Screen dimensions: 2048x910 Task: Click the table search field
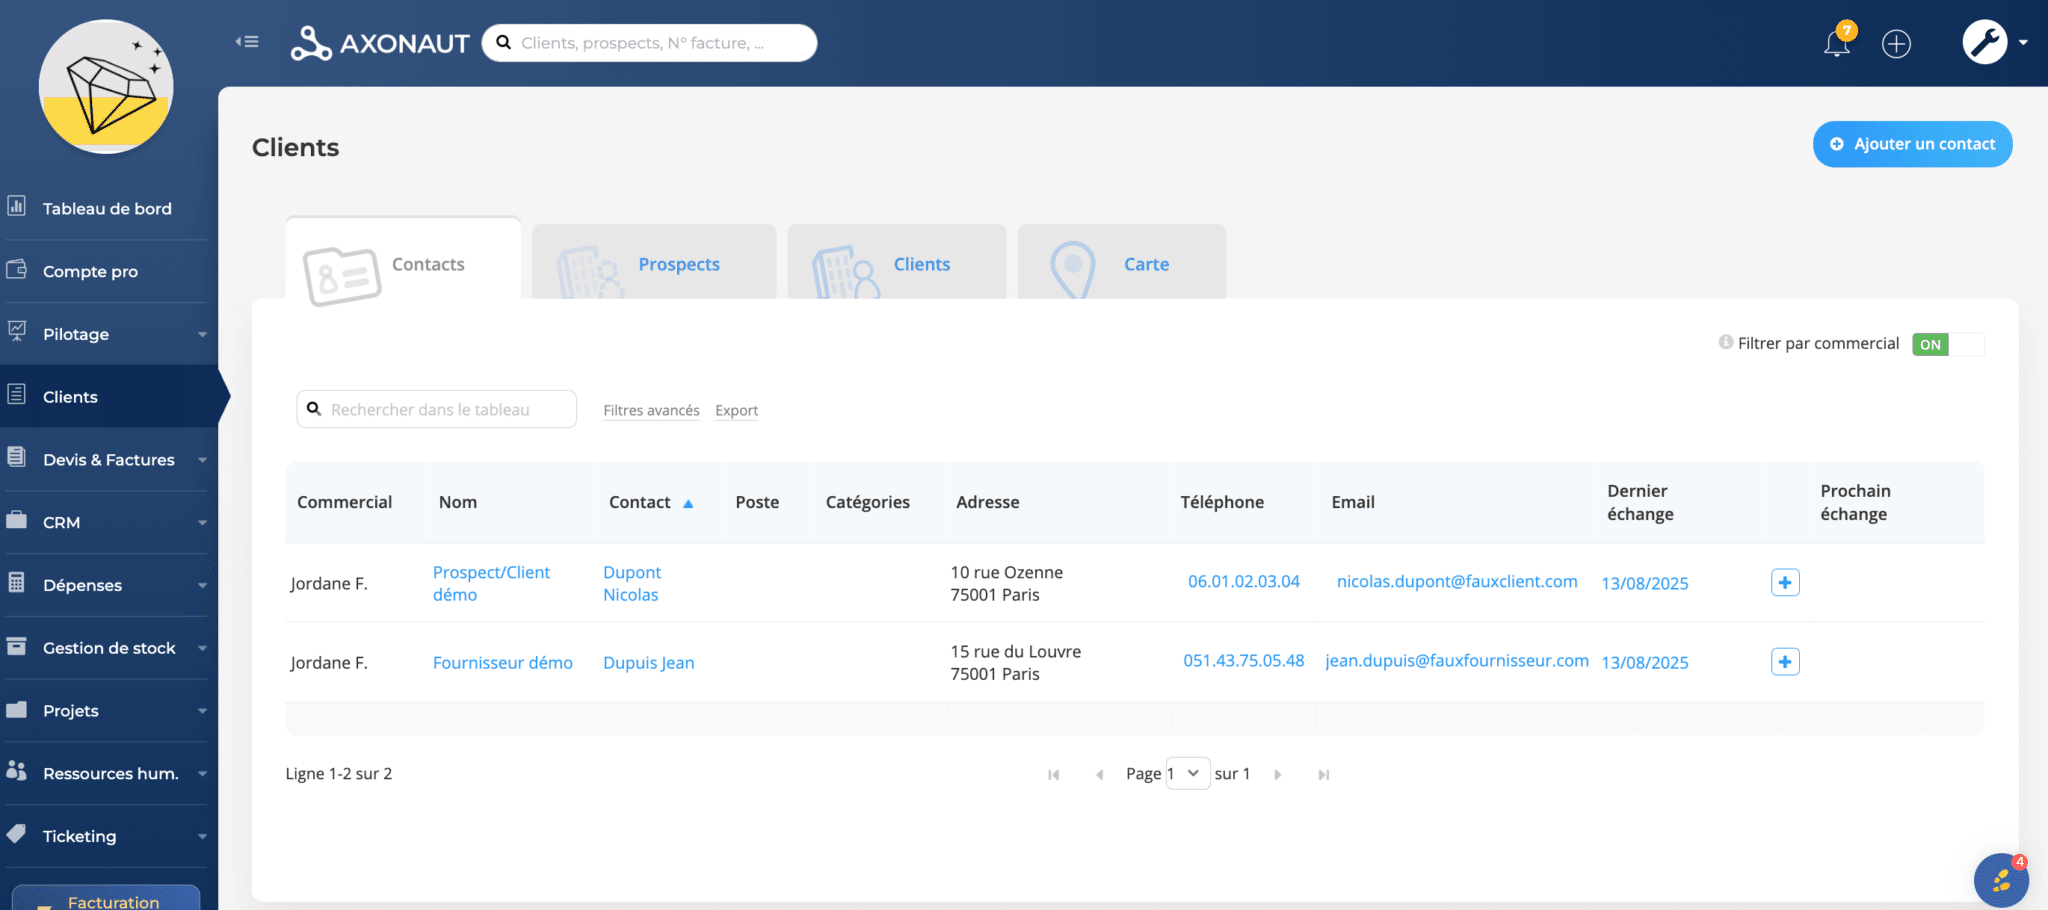point(436,408)
